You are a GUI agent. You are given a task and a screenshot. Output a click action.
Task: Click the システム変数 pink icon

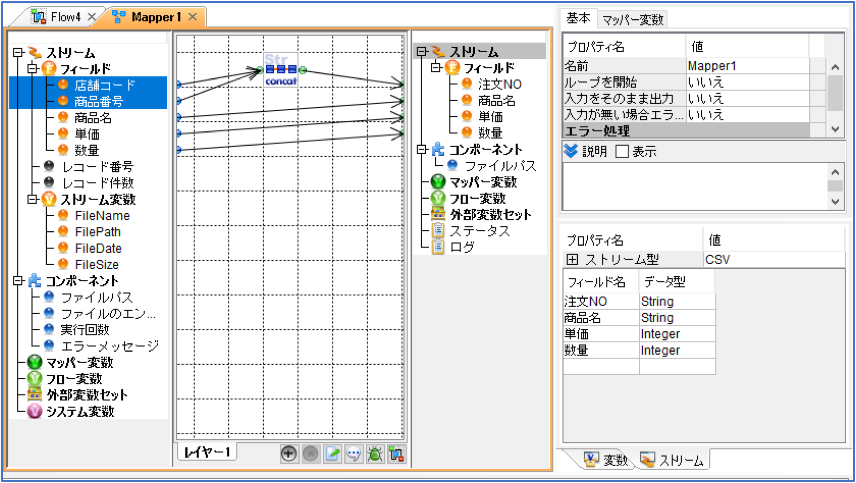pos(34,411)
